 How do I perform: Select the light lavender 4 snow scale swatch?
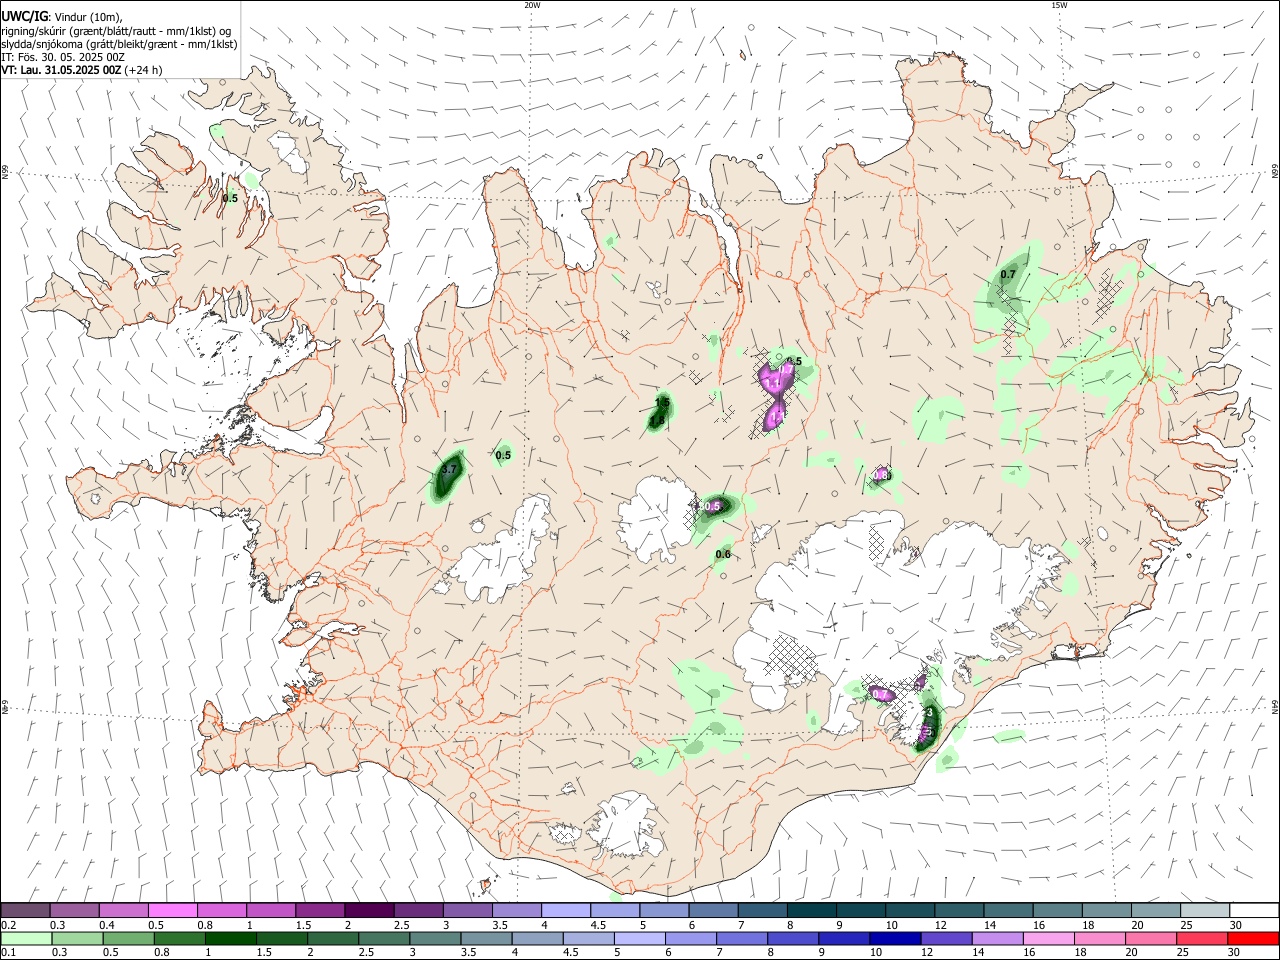tap(566, 910)
